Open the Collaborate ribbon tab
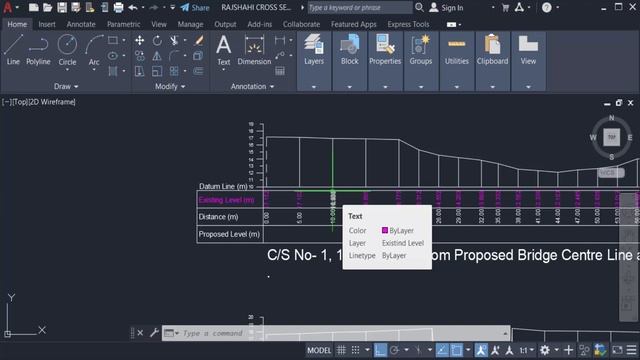Viewport: 640px width, 360px height. tap(301, 24)
